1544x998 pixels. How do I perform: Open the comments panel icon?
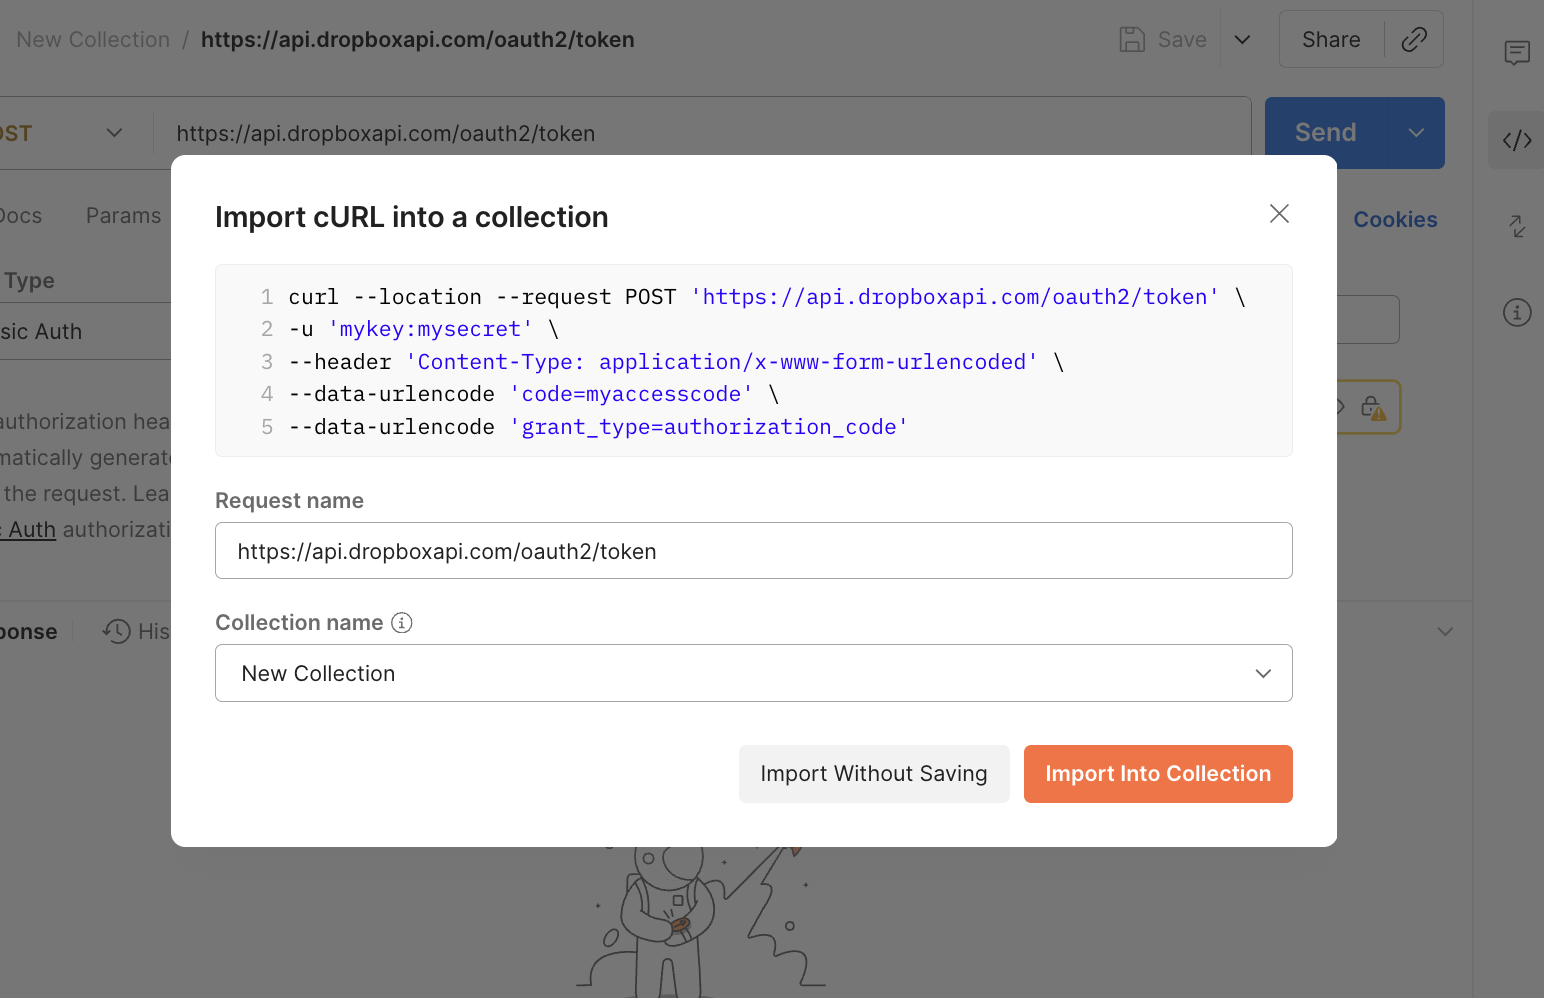[1516, 53]
